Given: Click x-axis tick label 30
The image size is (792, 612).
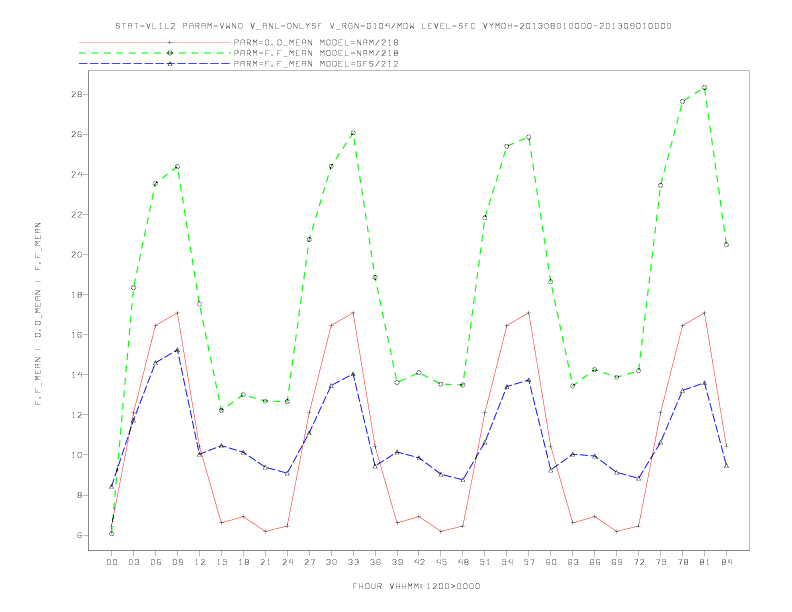Looking at the screenshot, I should point(331,562).
